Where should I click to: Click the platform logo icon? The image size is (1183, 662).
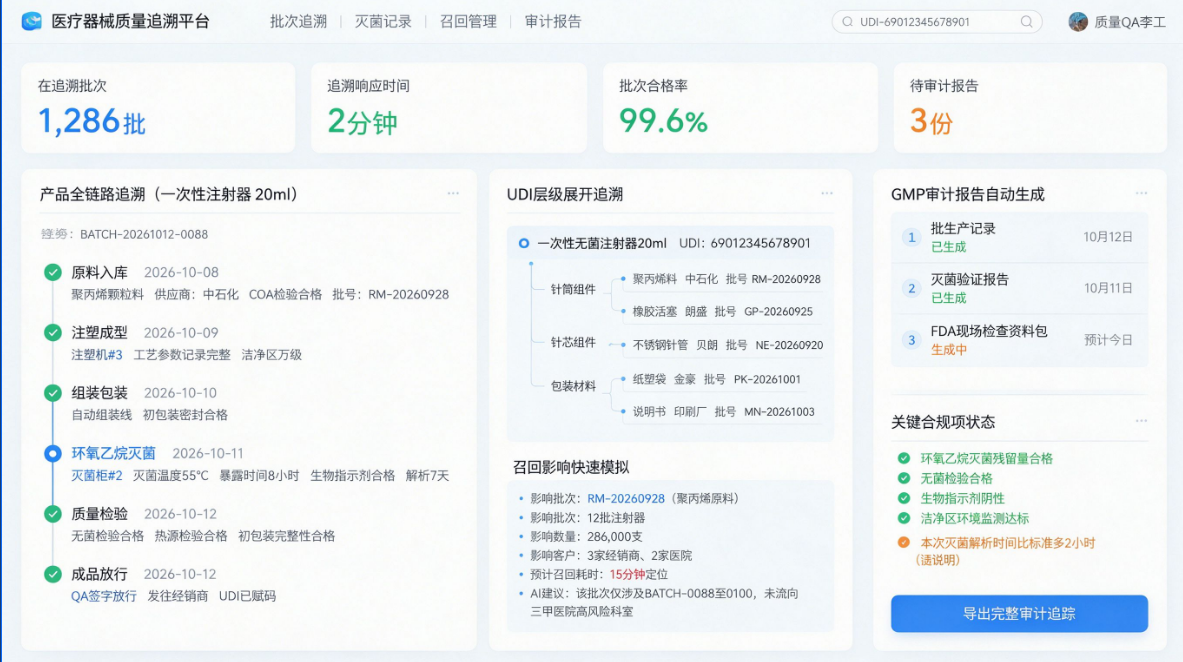(32, 21)
